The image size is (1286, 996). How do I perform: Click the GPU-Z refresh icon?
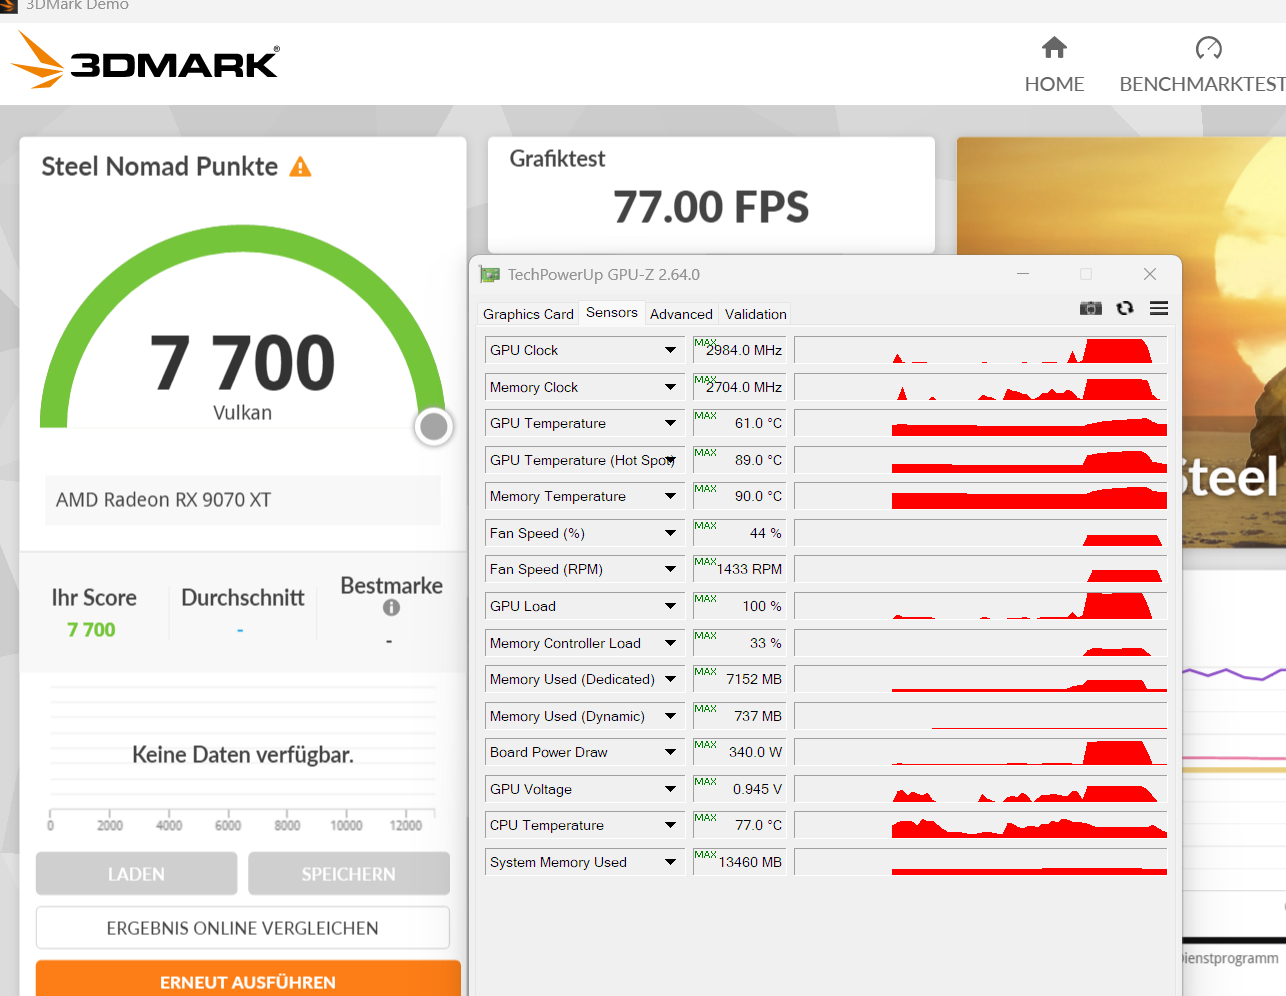click(x=1125, y=308)
